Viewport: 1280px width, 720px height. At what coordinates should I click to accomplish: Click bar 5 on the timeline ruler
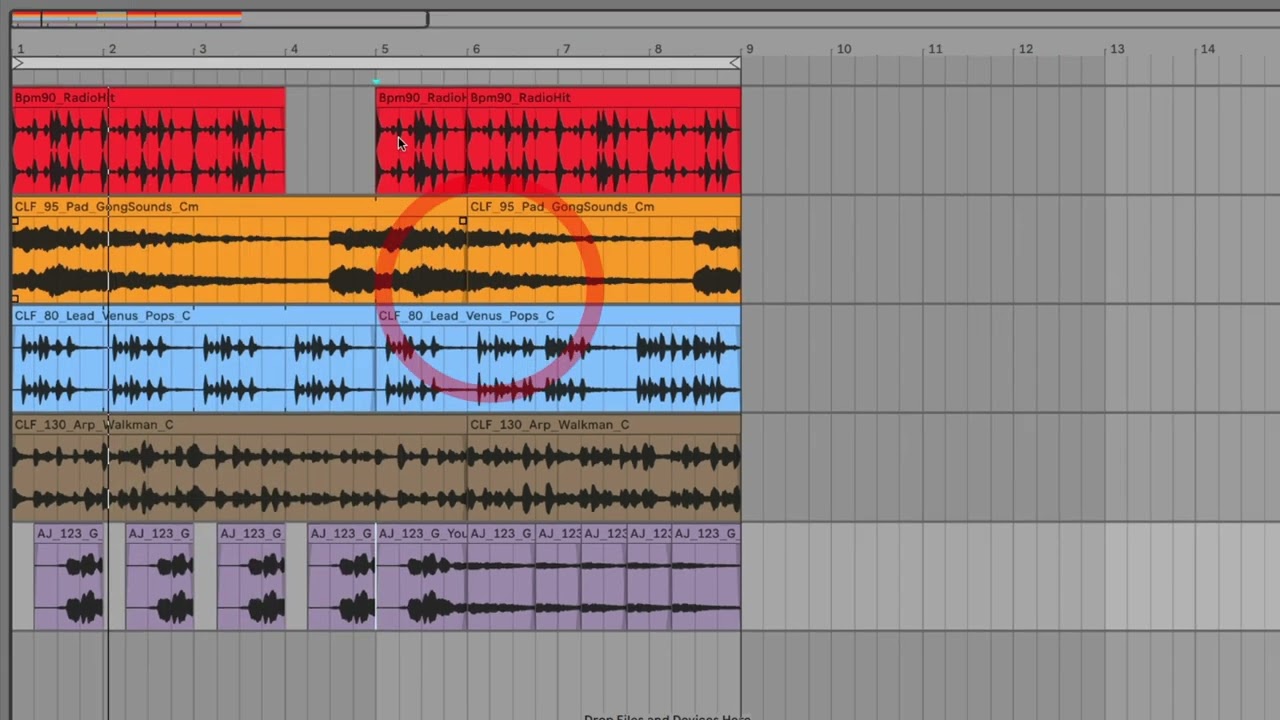(385, 49)
